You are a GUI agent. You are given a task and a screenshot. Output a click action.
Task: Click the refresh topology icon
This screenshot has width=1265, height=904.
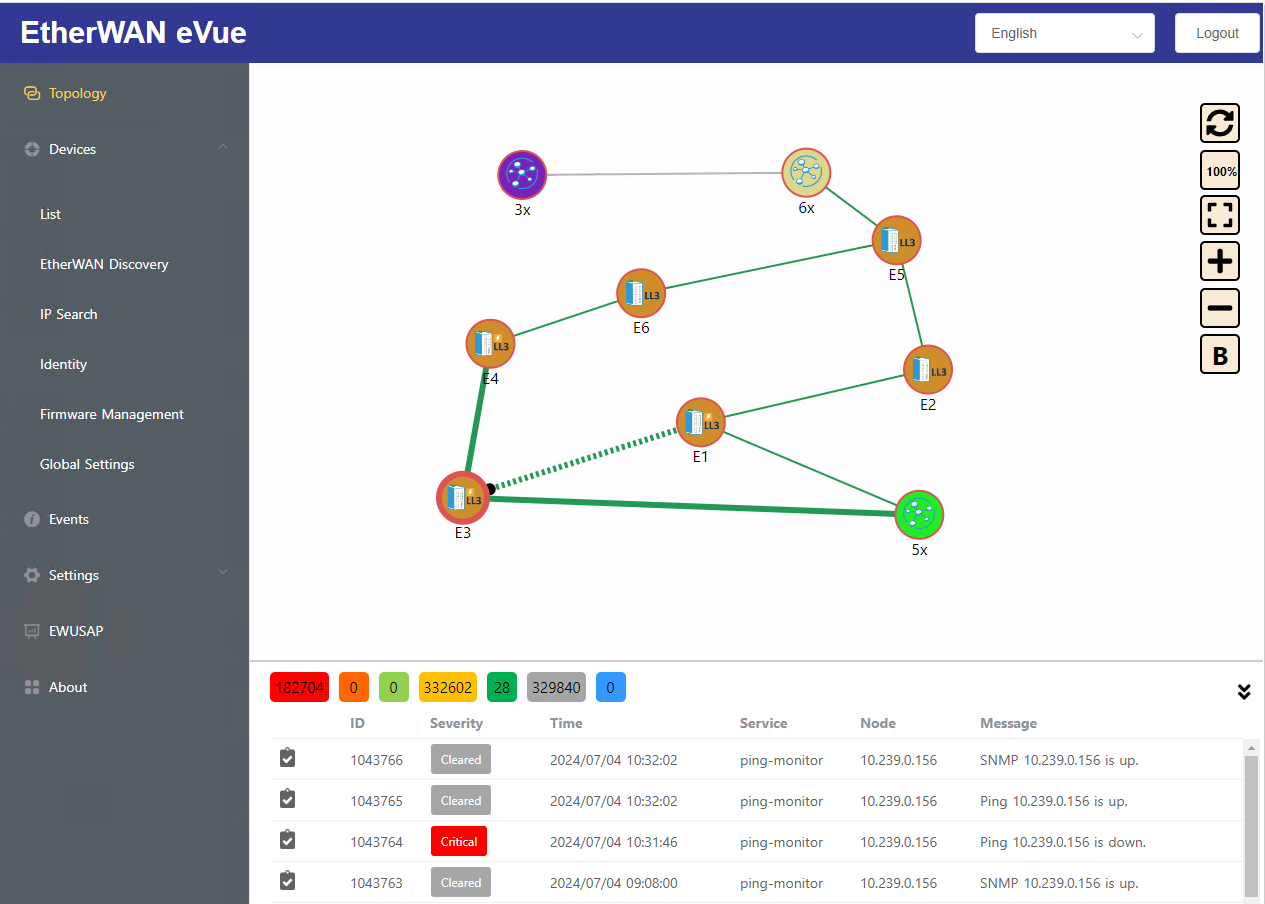pyautogui.click(x=1219, y=124)
